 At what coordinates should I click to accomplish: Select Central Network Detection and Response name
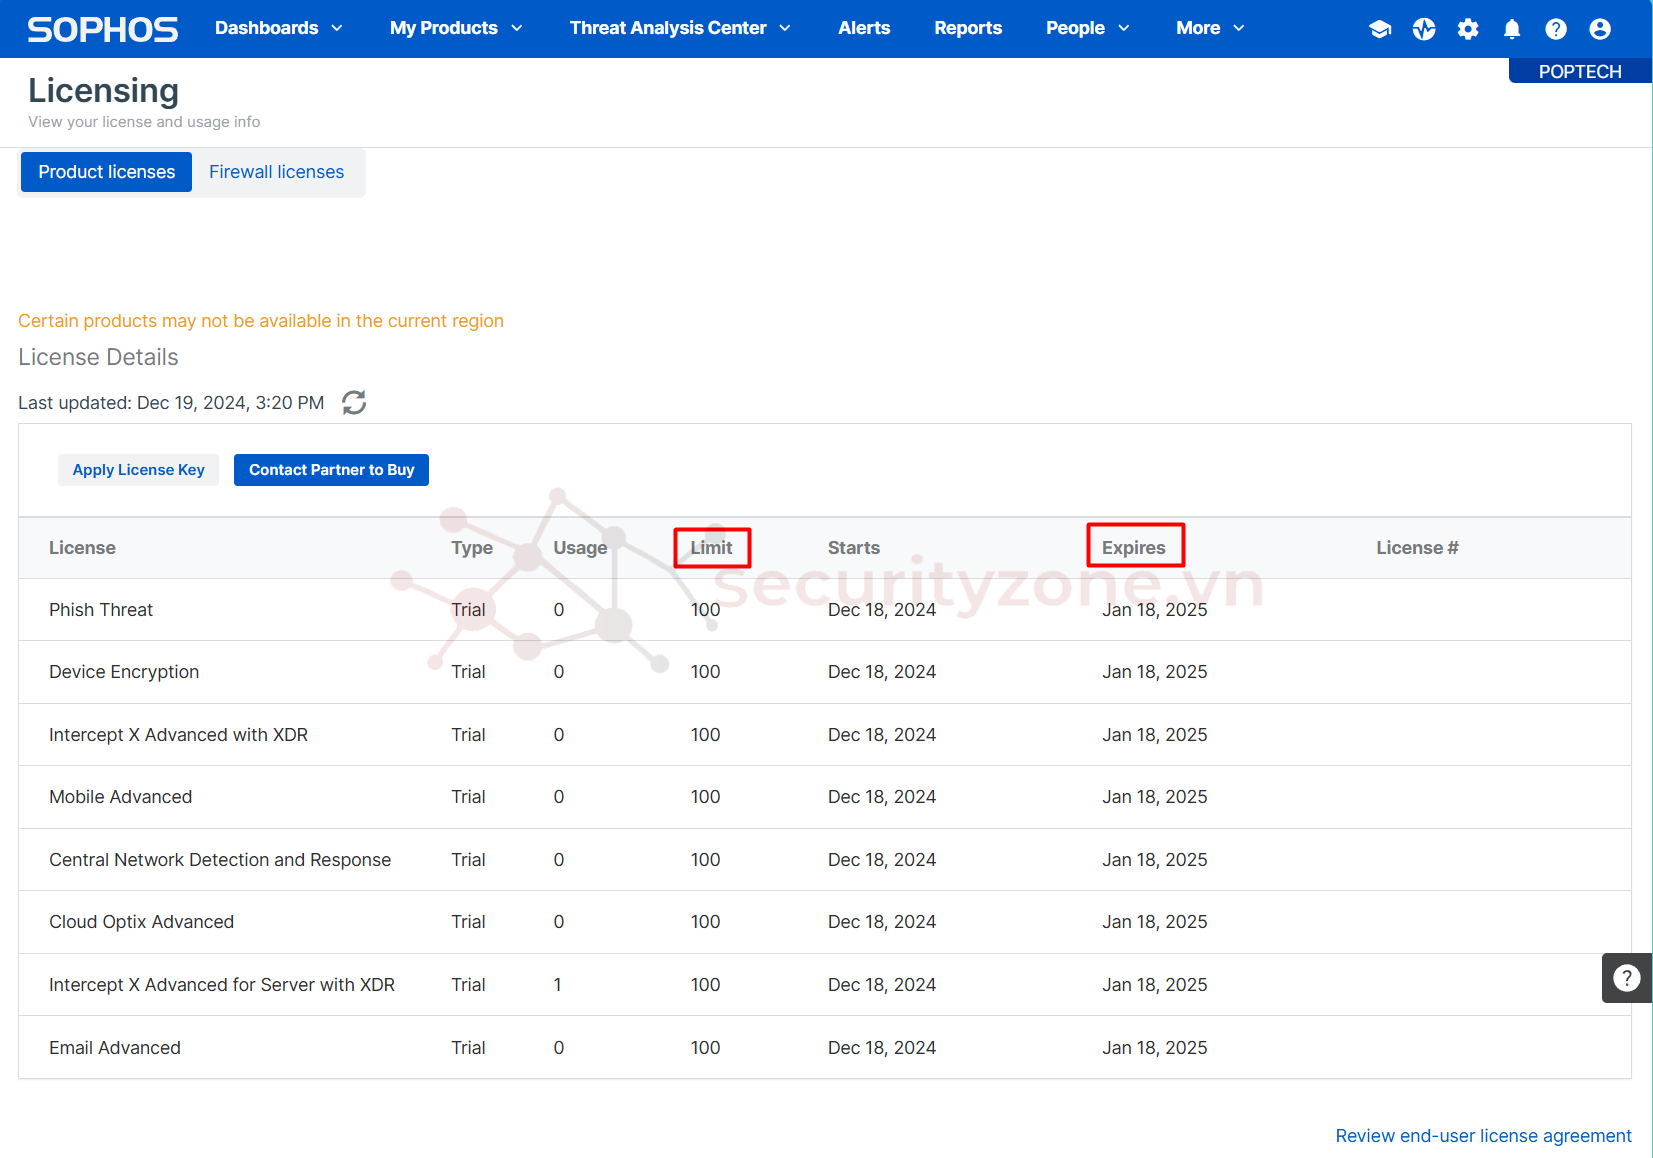pos(220,860)
